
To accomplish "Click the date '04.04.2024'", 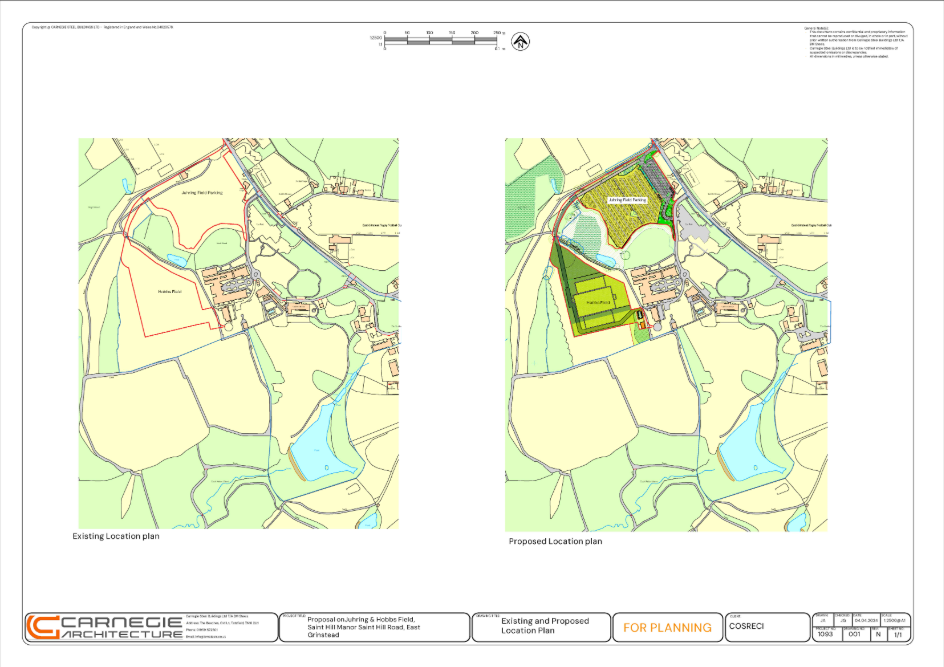I will [x=866, y=620].
